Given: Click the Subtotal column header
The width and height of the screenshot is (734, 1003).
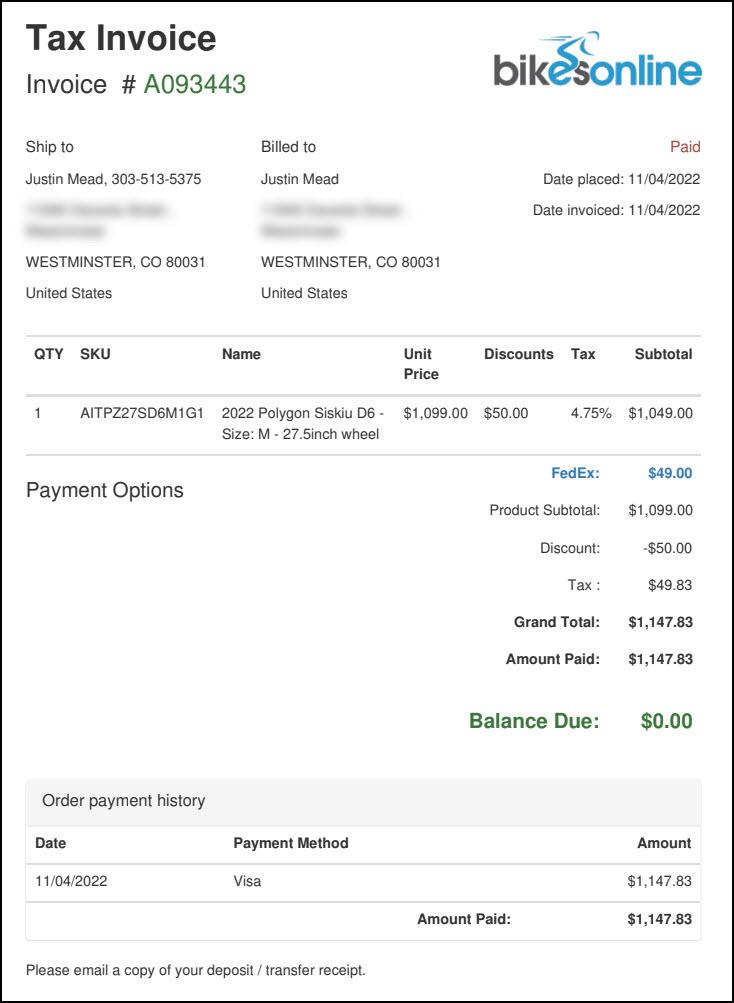Looking at the screenshot, I should click(663, 354).
